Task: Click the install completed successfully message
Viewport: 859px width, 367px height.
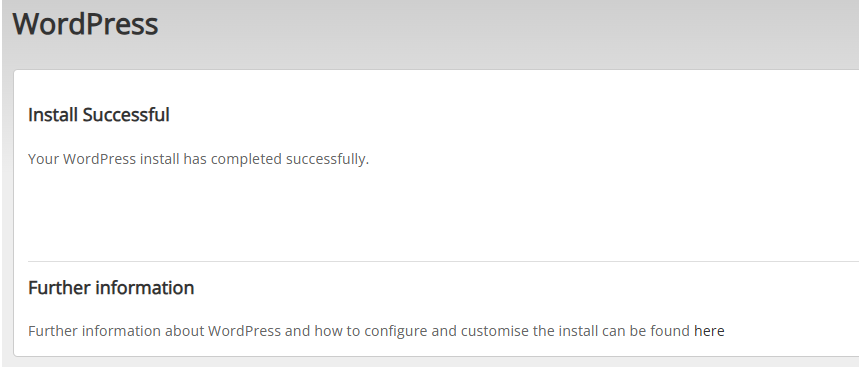Action: 198,159
